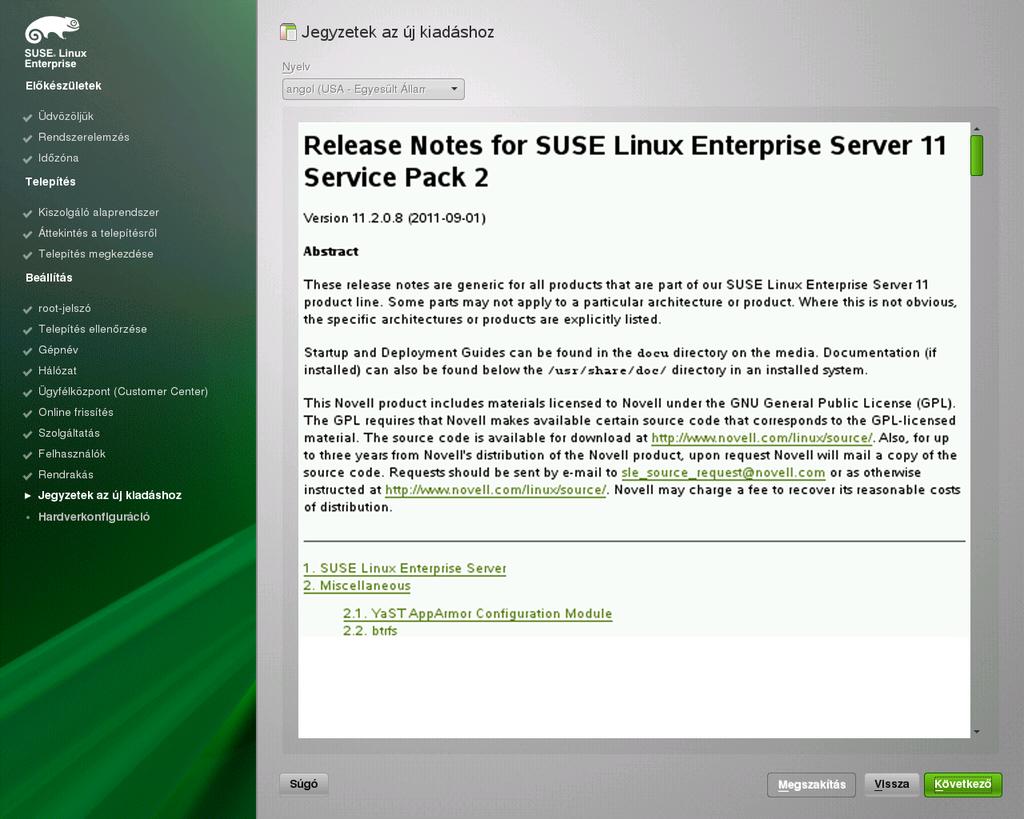Click checkmark beside Hálózat step
The width and height of the screenshot is (1024, 819).
click(x=27, y=372)
